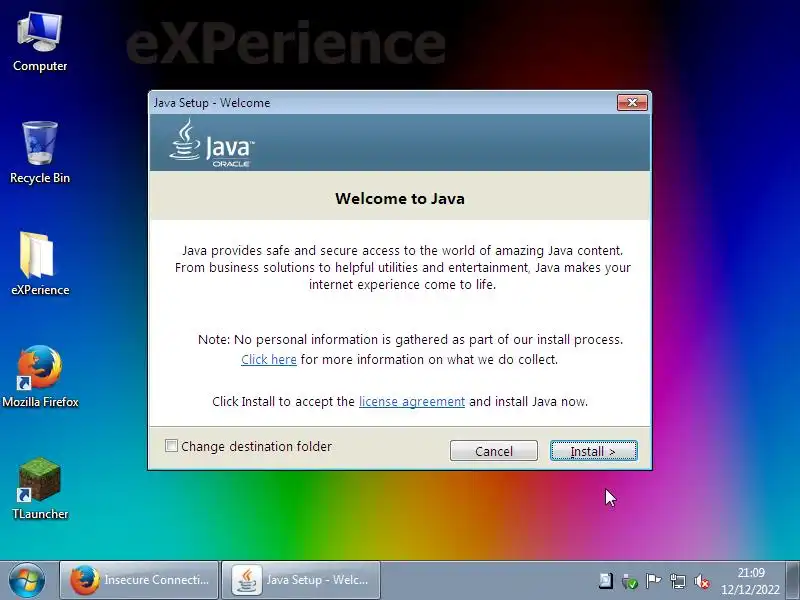Click the muted volume tray icon
800x600 pixels.
pyautogui.click(x=702, y=581)
